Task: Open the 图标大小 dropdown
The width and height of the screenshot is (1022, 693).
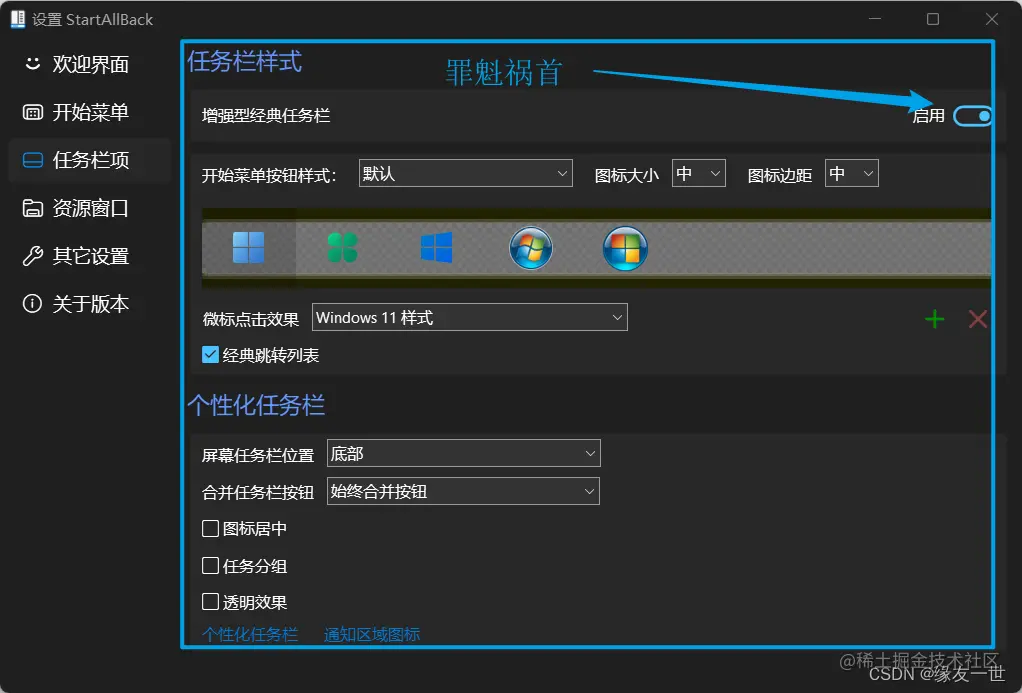Action: 698,173
